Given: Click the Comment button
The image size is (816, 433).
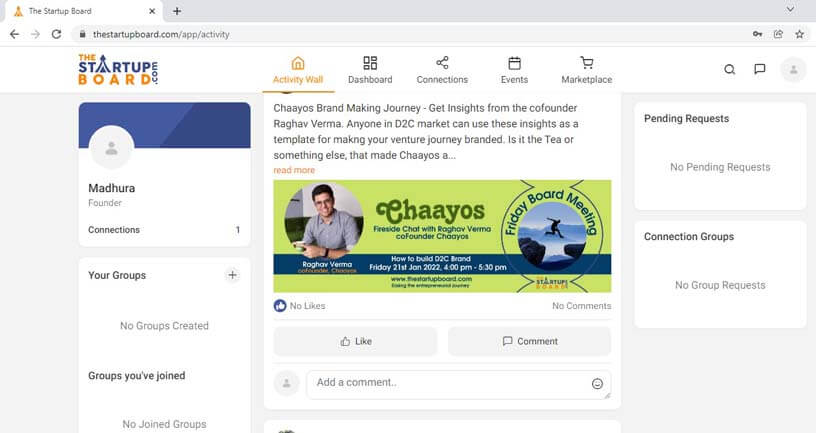Looking at the screenshot, I should [529, 341].
